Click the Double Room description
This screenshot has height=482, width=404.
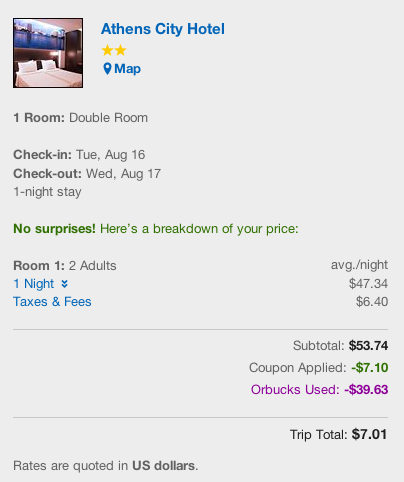108,118
